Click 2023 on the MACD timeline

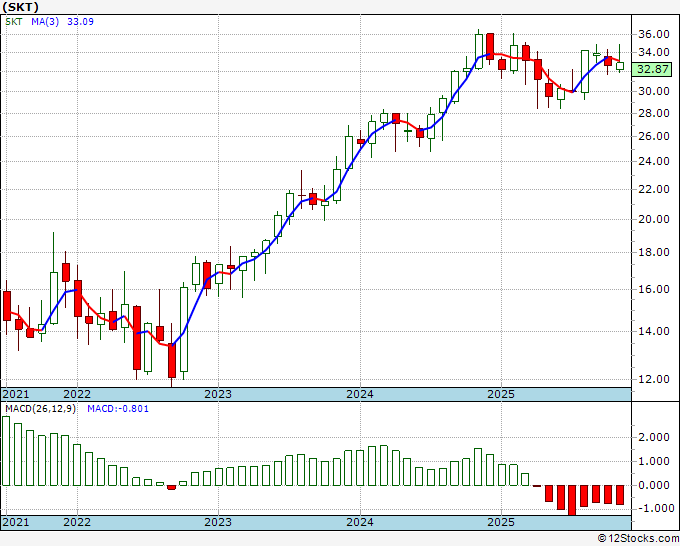pyautogui.click(x=218, y=522)
